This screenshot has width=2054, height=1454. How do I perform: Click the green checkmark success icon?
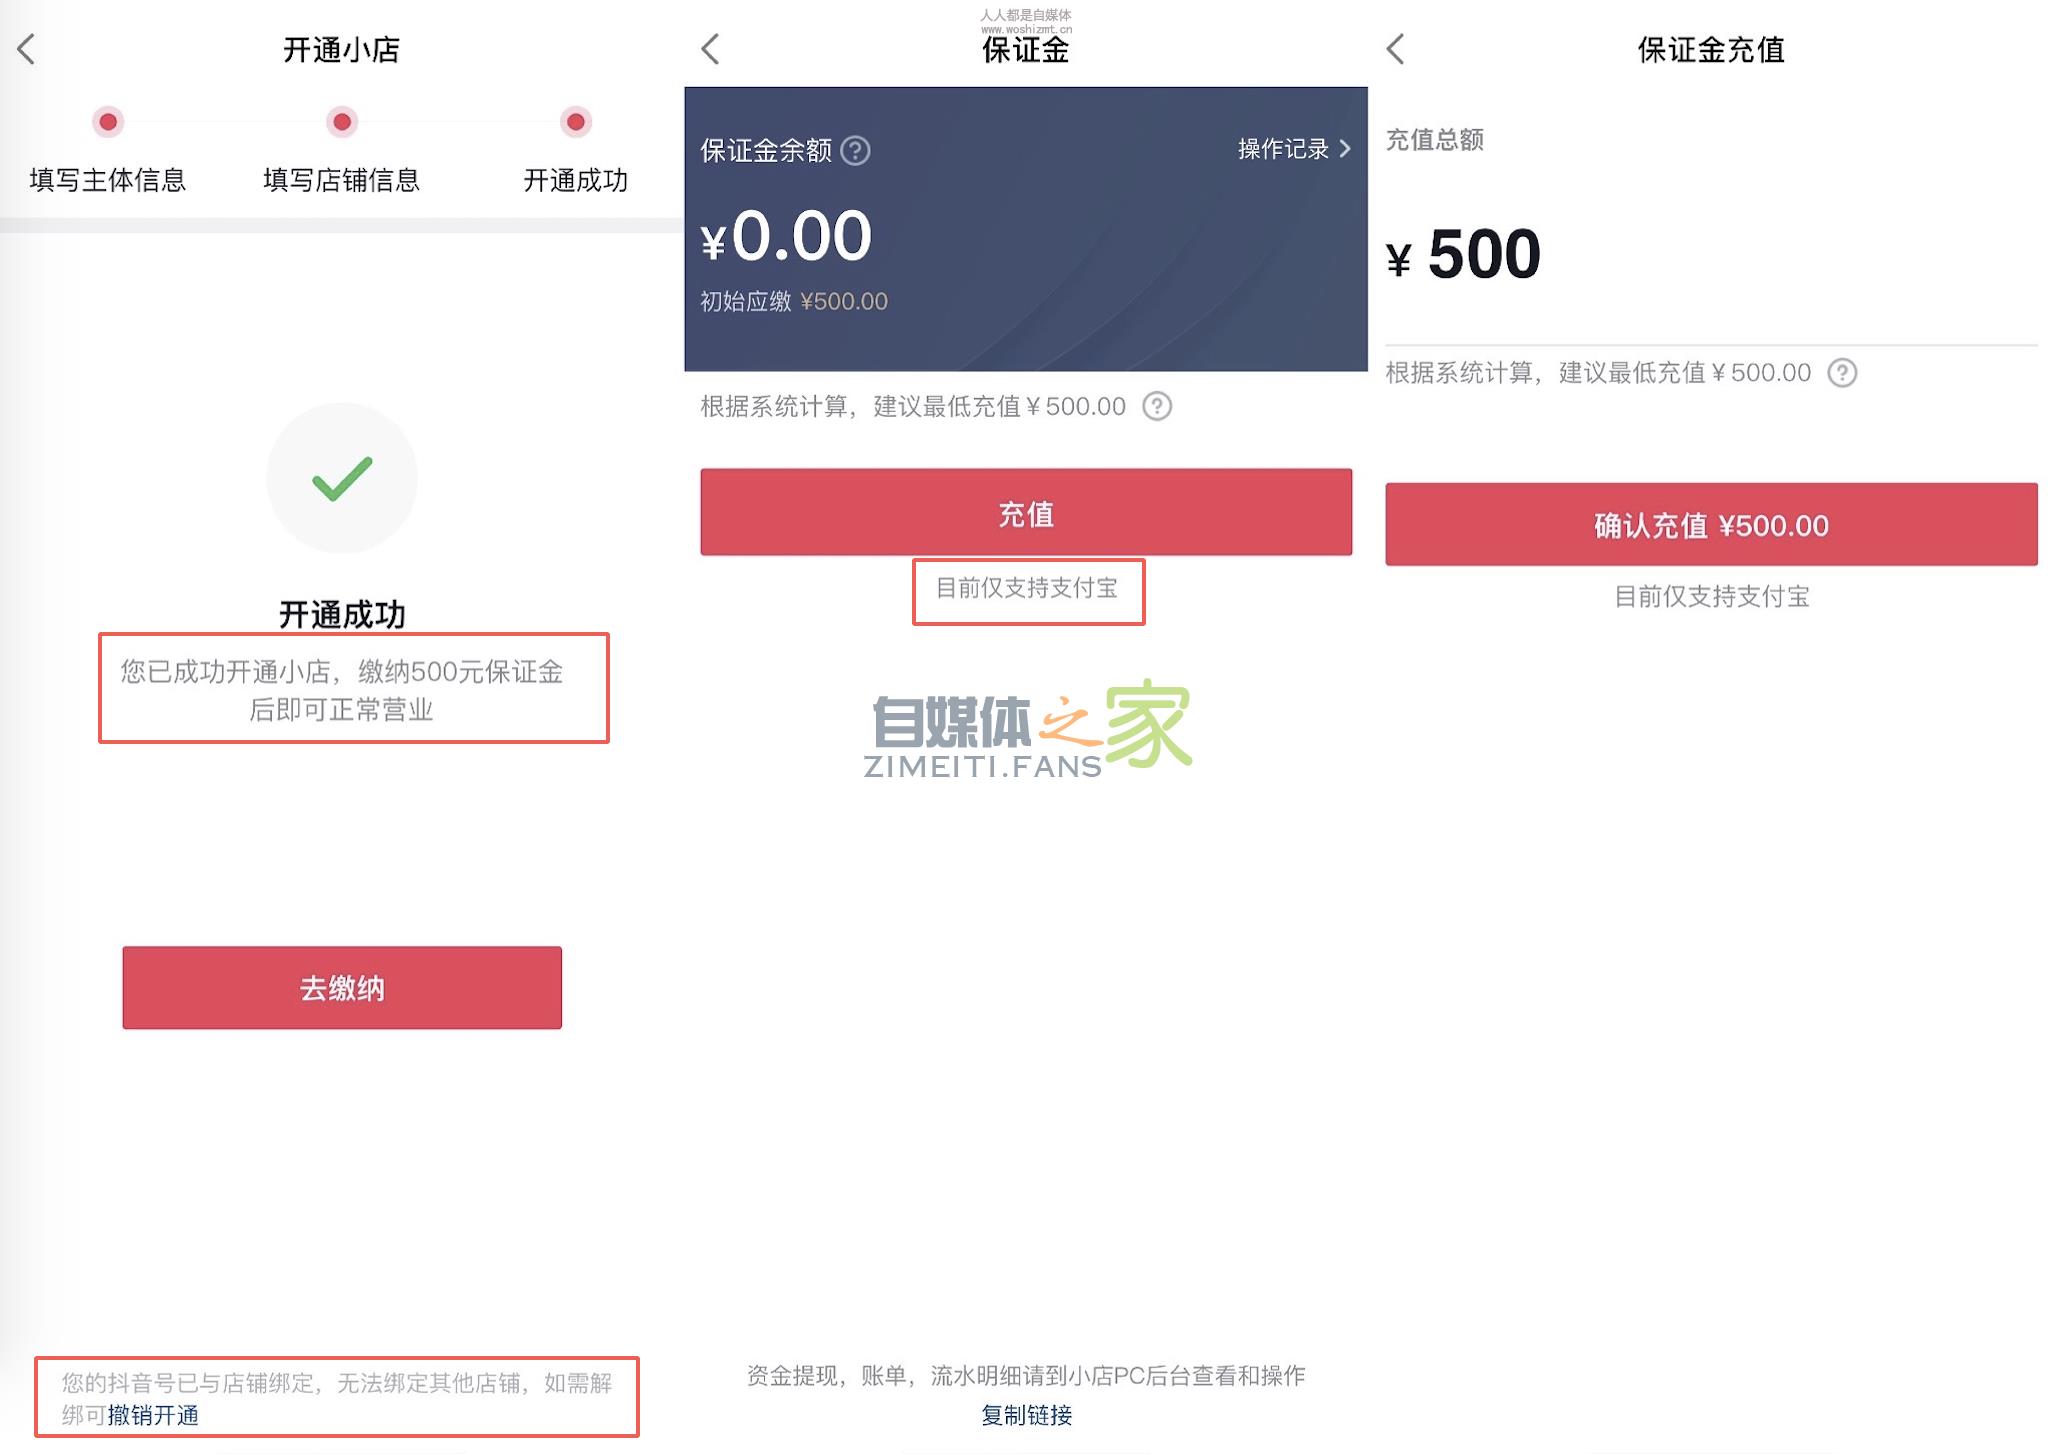341,478
